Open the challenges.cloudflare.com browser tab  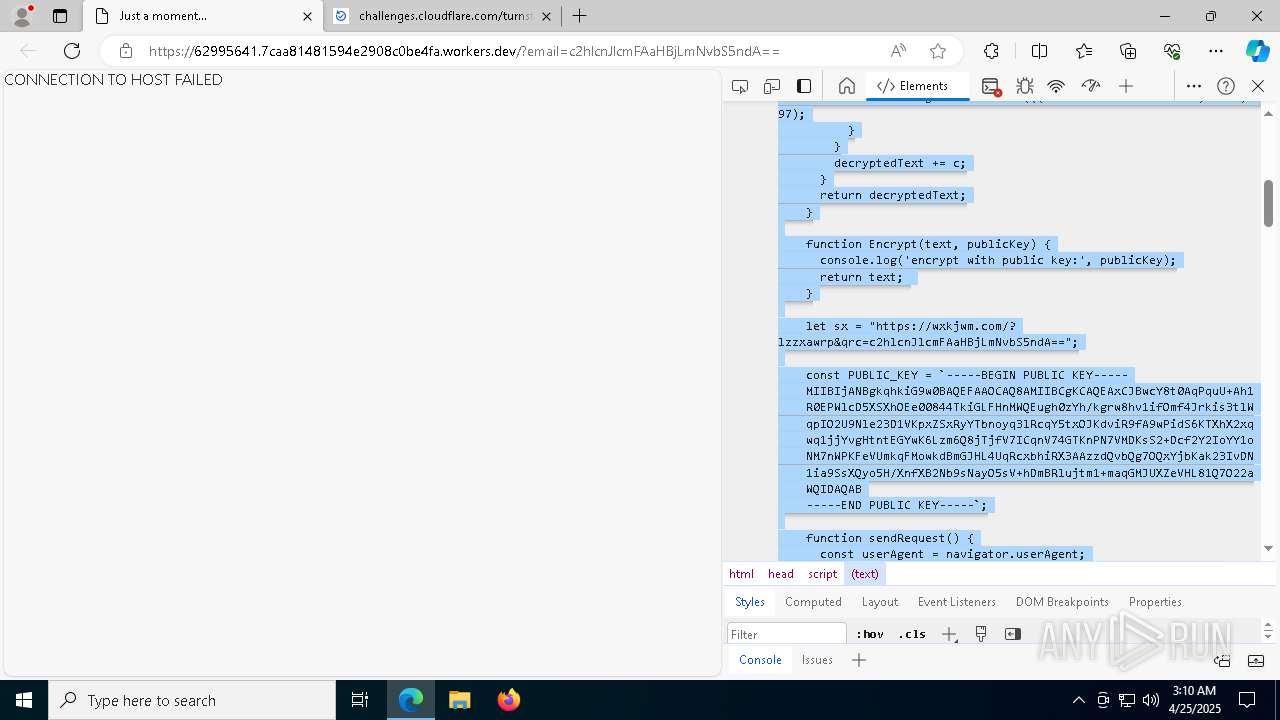tap(444, 16)
